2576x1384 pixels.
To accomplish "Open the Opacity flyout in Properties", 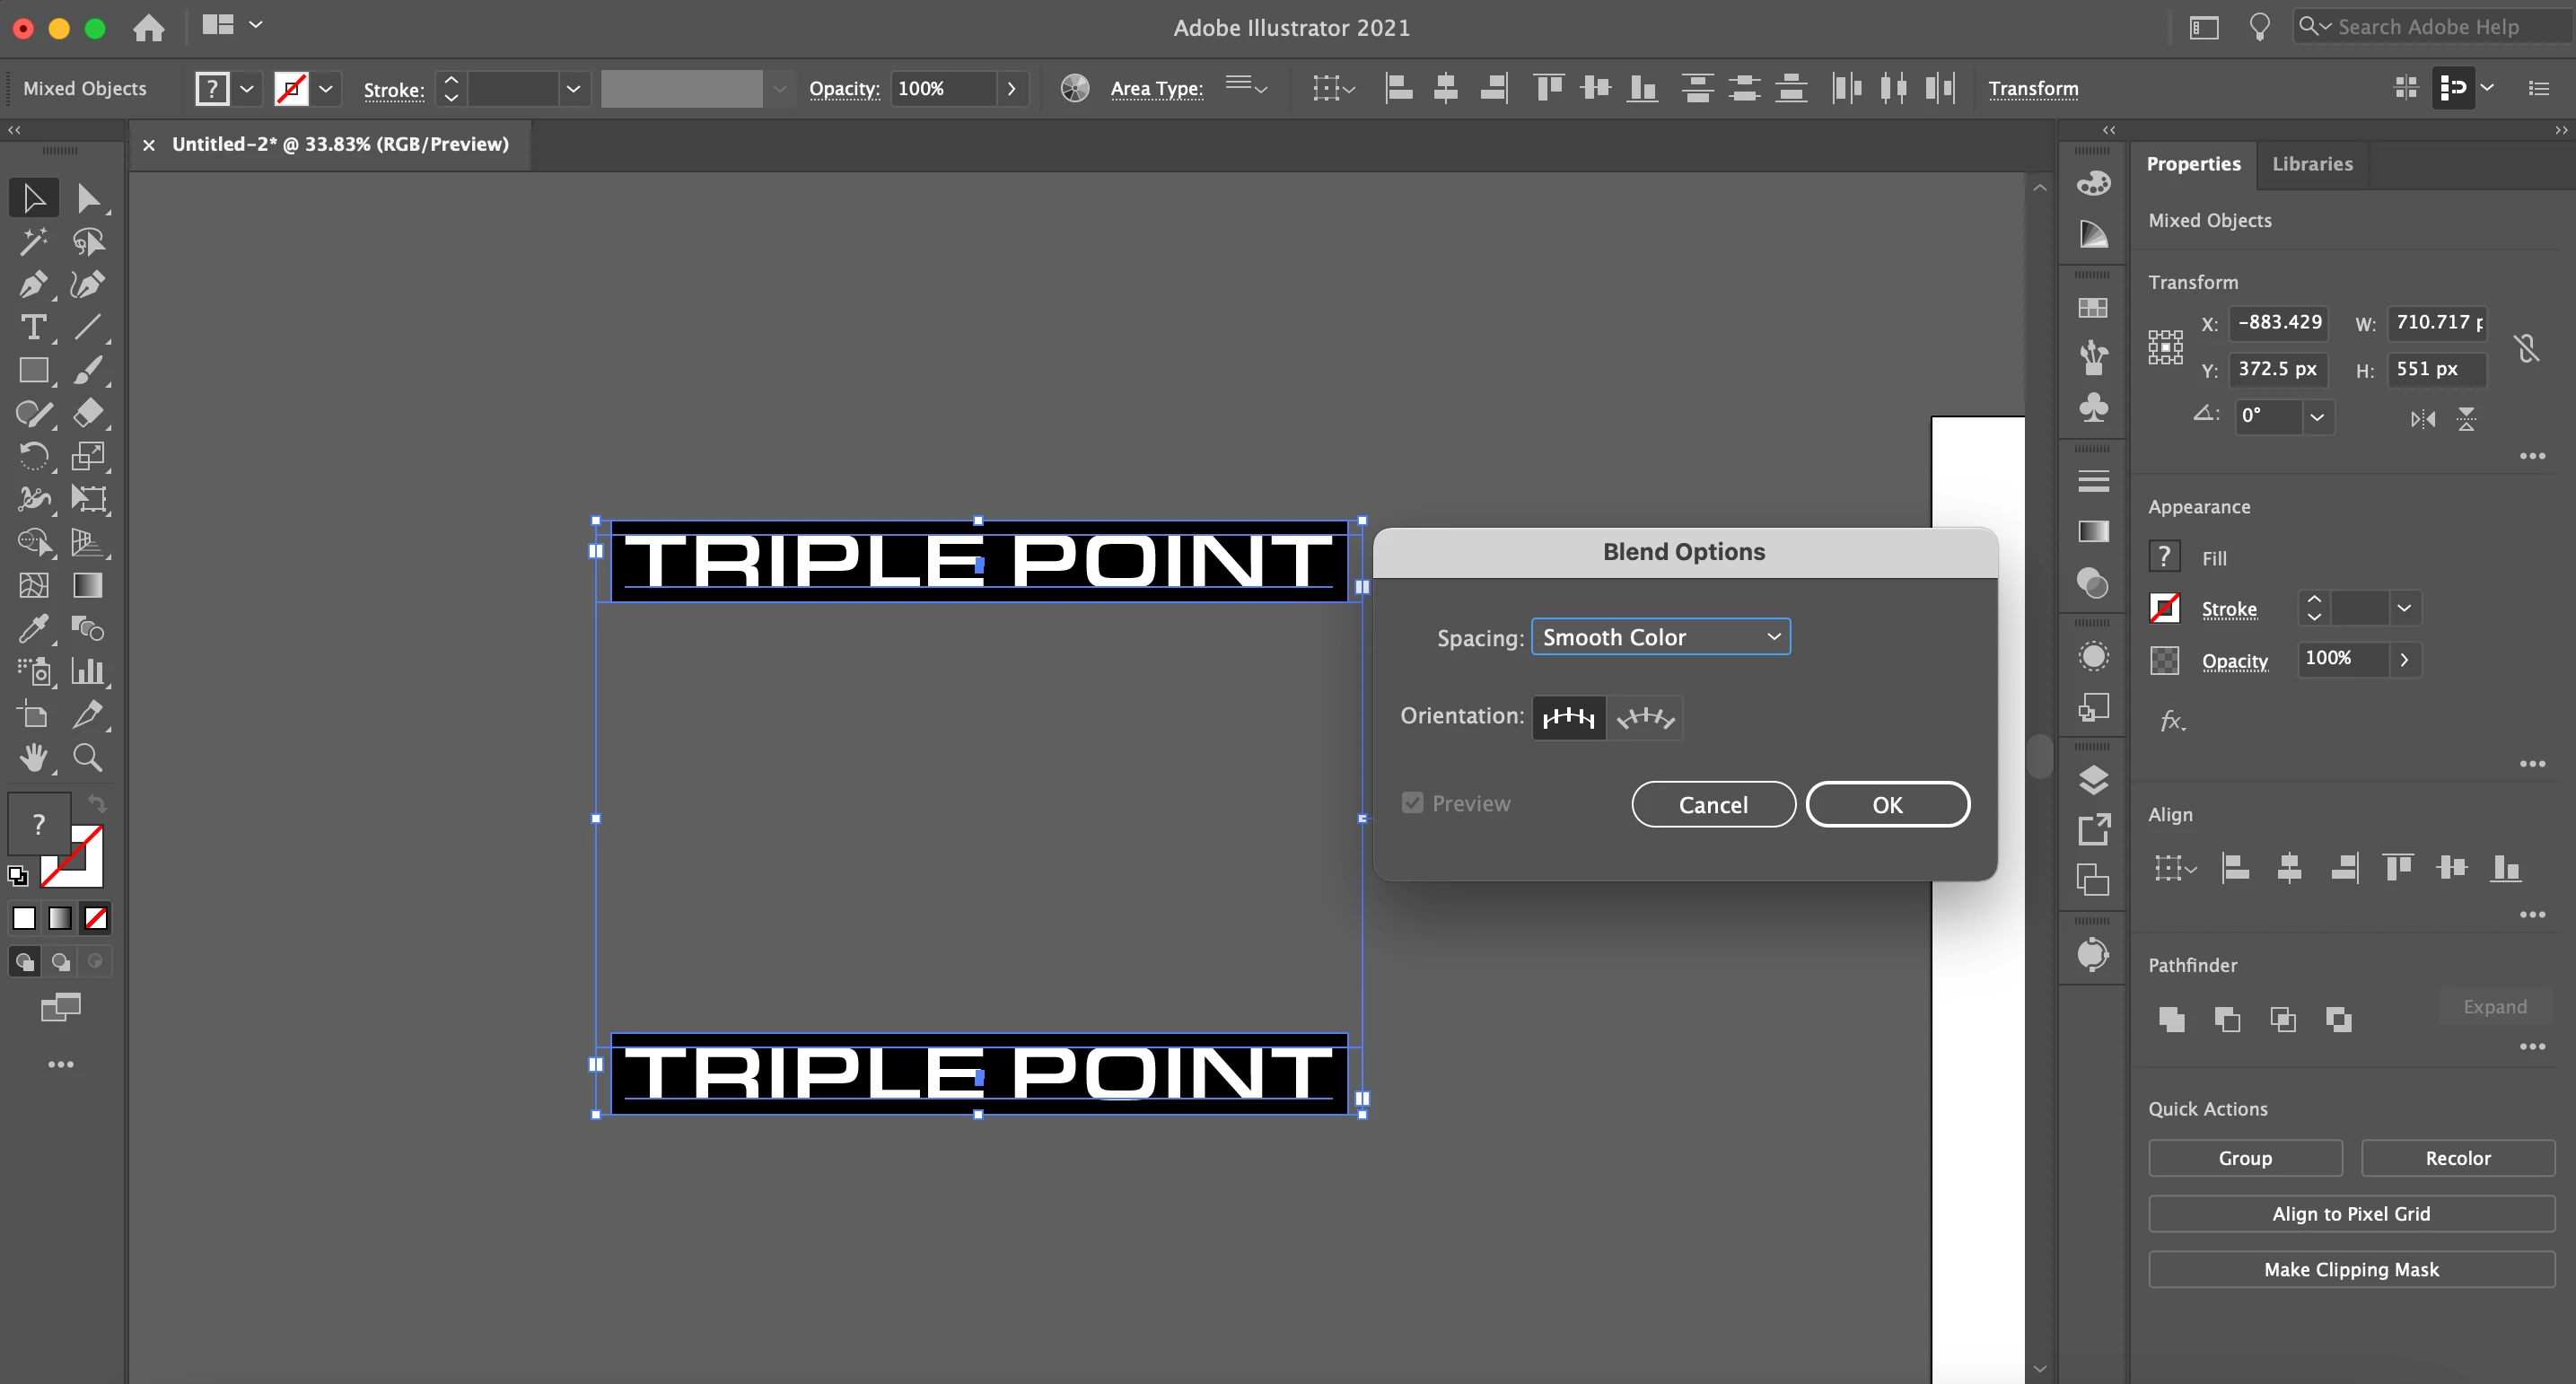I will pos(2404,659).
